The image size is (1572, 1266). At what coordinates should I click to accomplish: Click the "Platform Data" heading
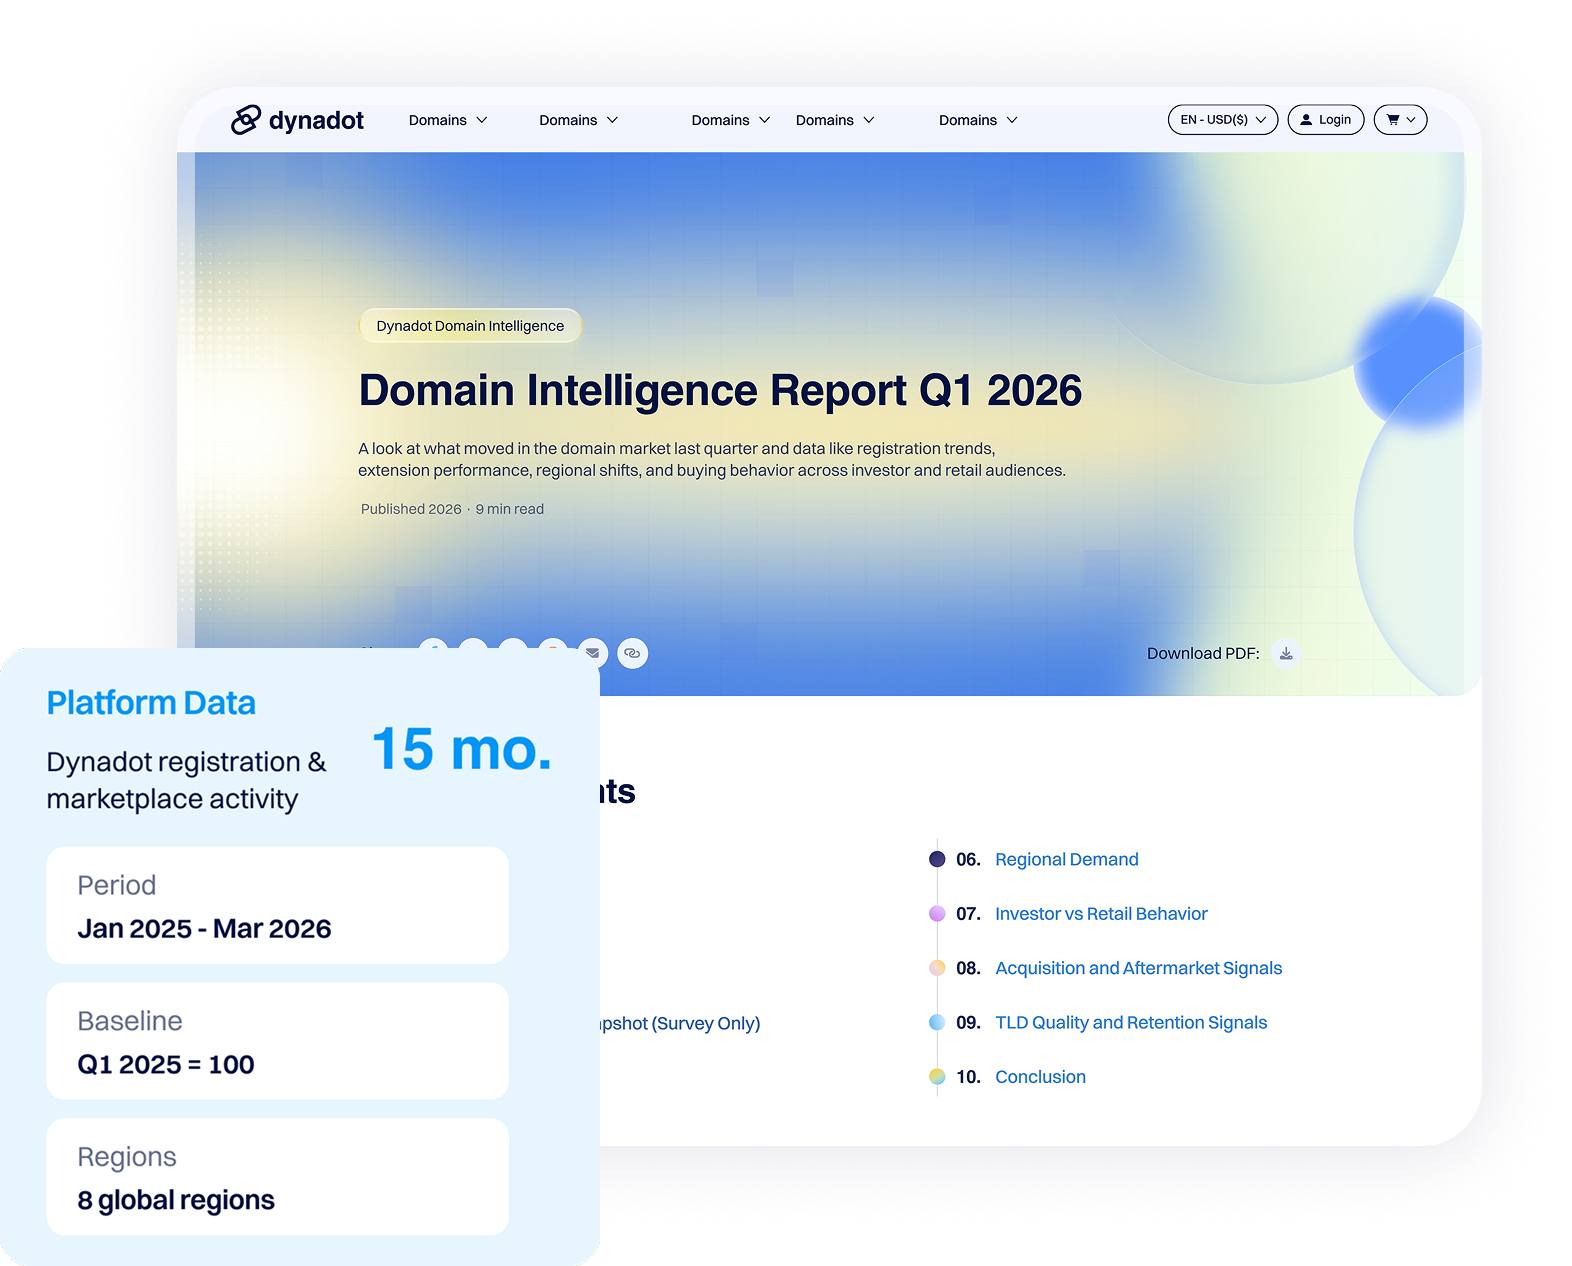151,703
